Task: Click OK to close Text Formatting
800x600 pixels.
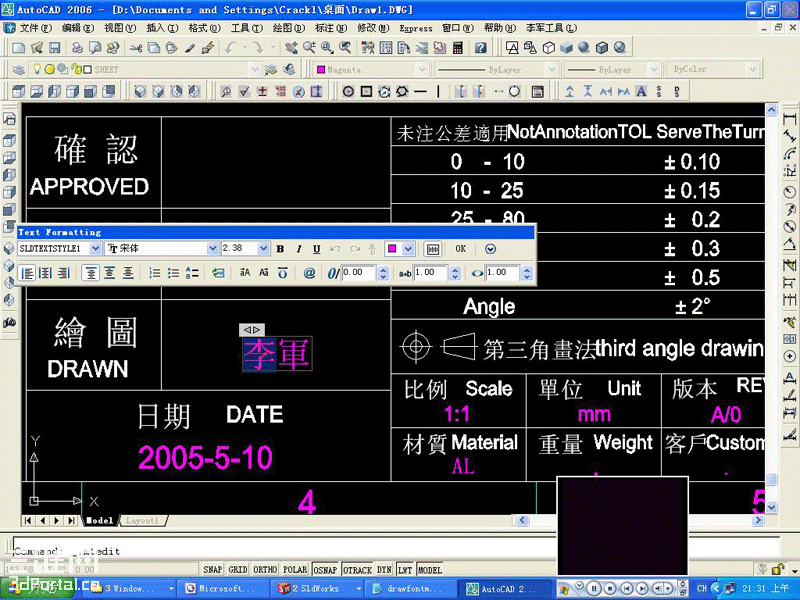Action: (x=460, y=250)
